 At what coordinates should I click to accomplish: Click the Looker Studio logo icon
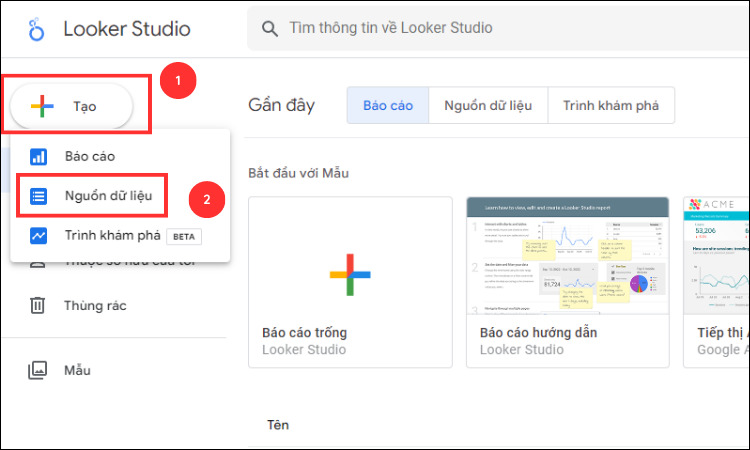[36, 29]
